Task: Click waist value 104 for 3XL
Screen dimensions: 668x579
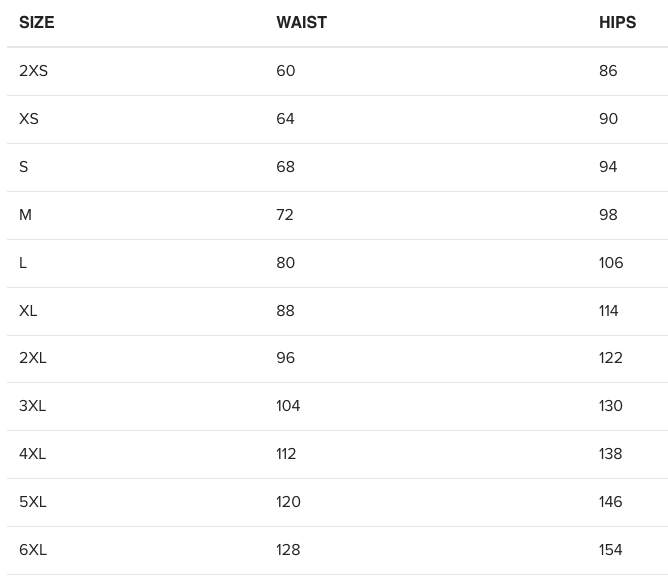Action: point(288,406)
